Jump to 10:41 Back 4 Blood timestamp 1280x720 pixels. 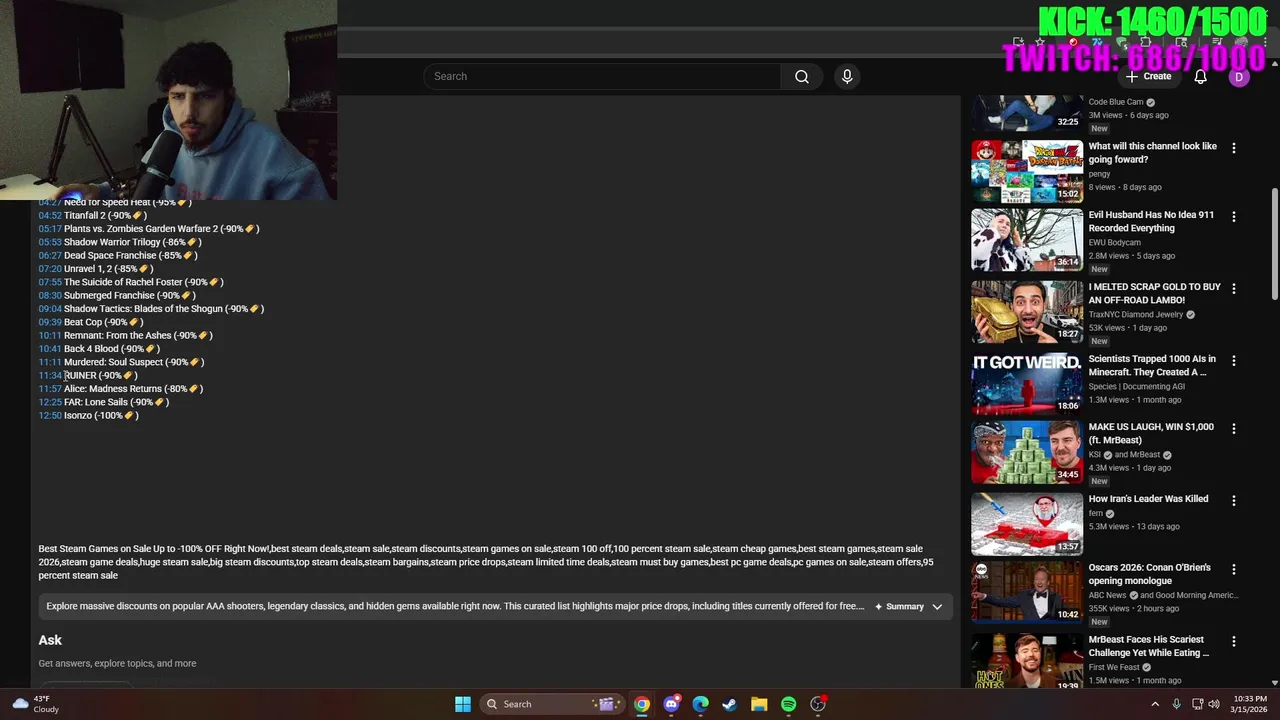pos(50,349)
